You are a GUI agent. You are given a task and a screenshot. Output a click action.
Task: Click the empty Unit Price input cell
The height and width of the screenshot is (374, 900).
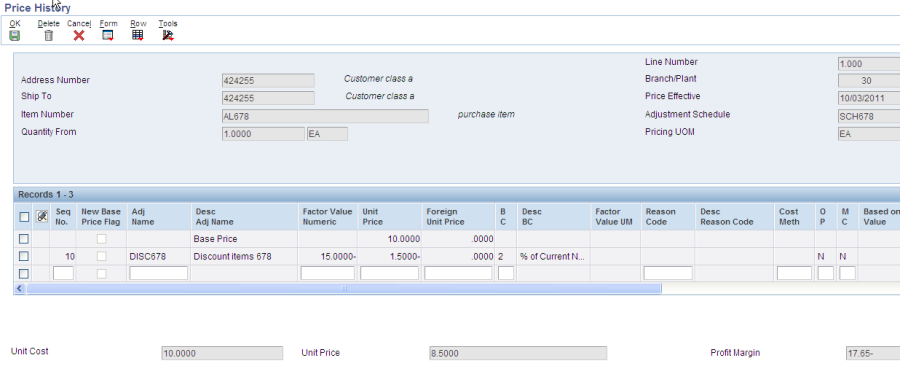point(389,273)
